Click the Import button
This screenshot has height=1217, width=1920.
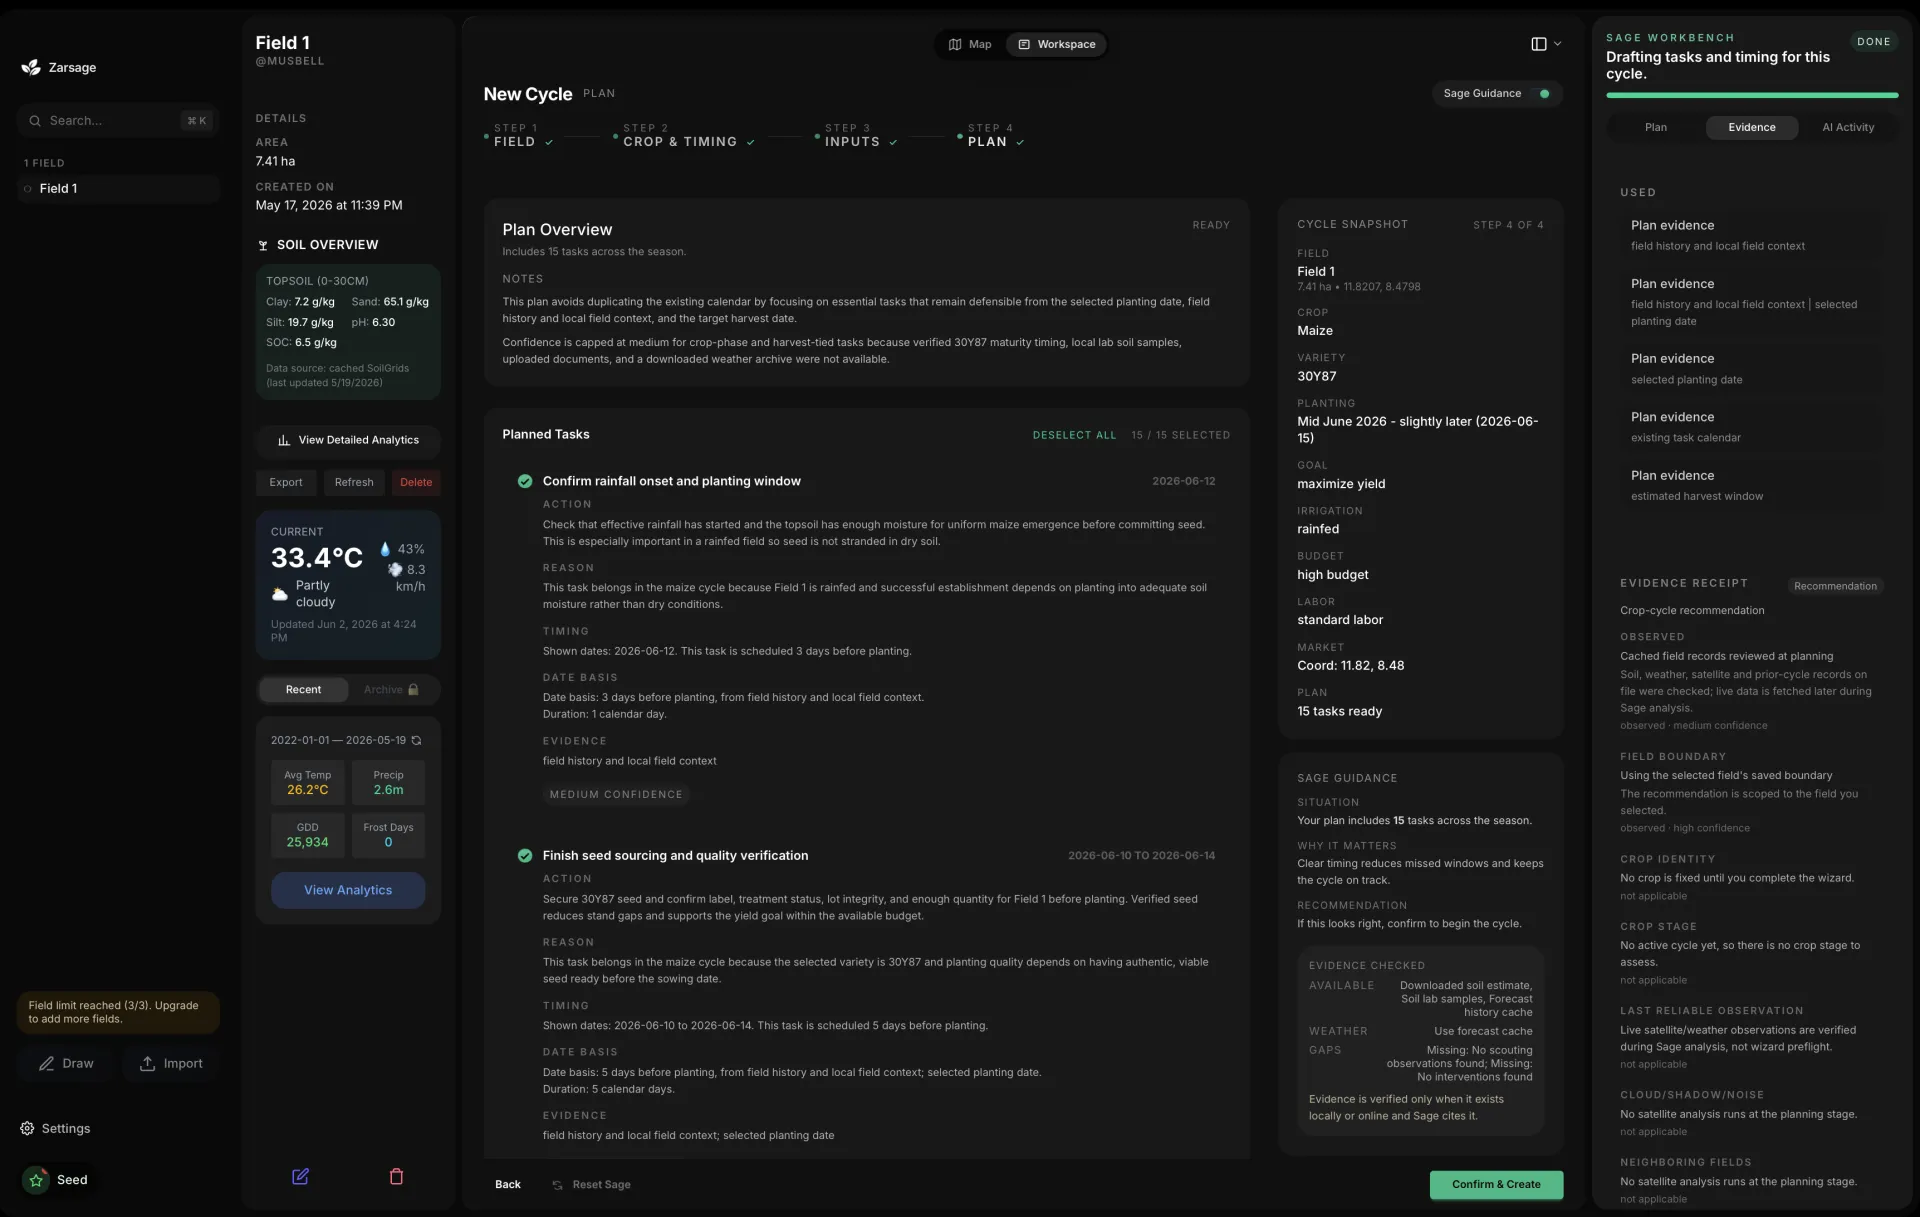(171, 1063)
